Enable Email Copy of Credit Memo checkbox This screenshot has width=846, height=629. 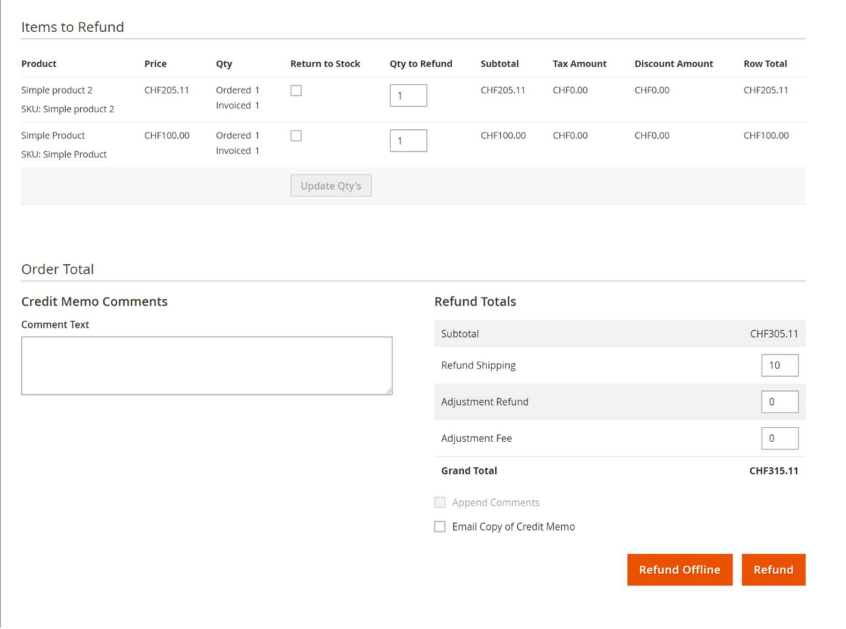[x=440, y=527]
